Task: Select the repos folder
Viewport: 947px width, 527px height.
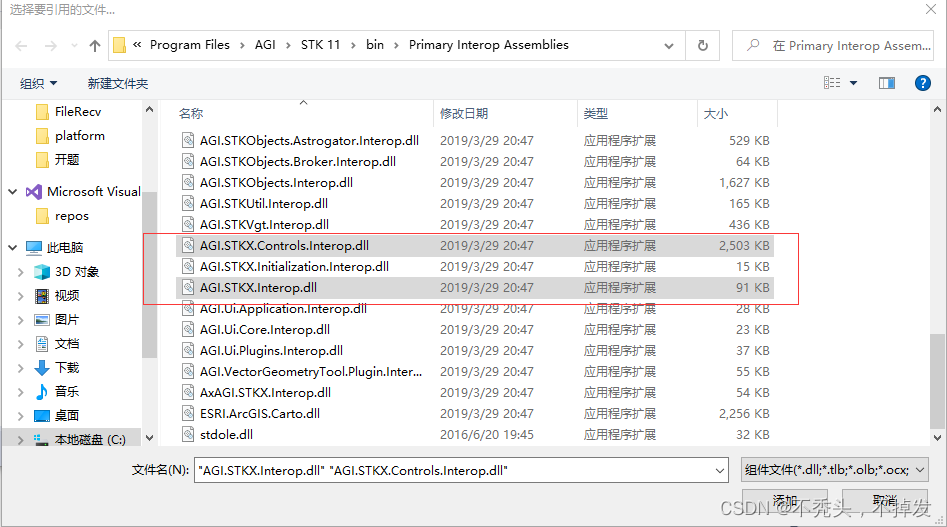Action: coord(71,216)
